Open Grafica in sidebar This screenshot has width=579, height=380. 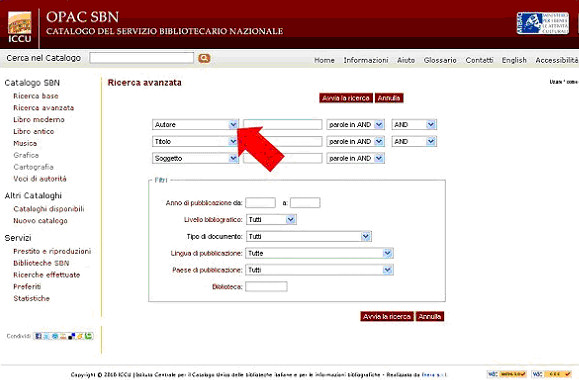coord(26,155)
